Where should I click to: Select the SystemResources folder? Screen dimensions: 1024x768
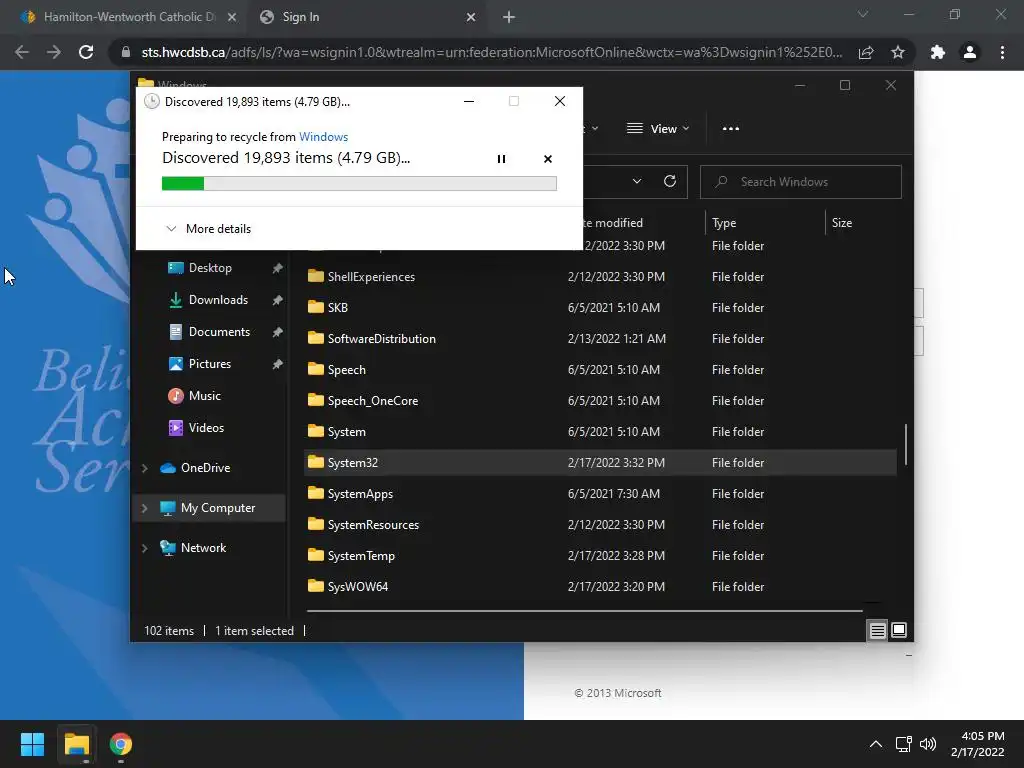(x=373, y=524)
